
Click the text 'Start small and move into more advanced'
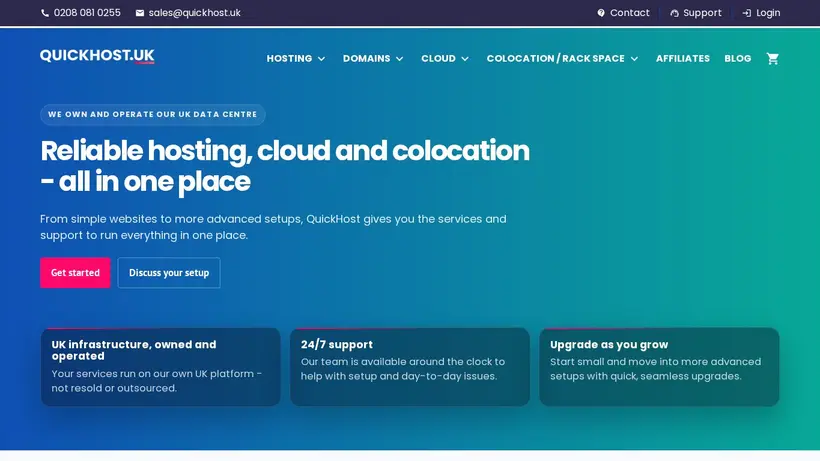pos(656,362)
